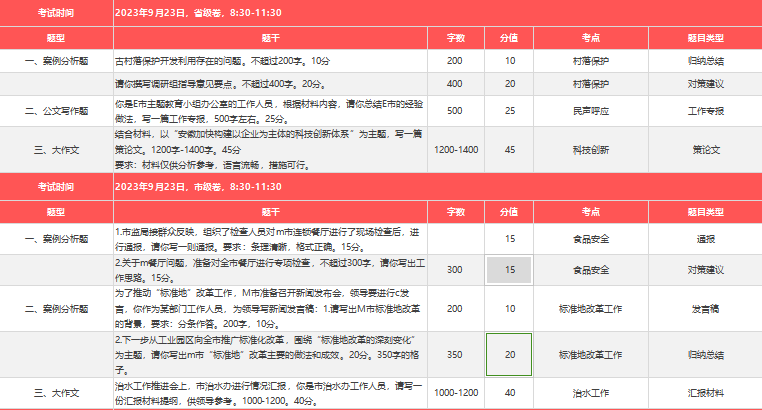Click the '策论文' question type cell
This screenshot has height=410, width=762.
coord(706,149)
